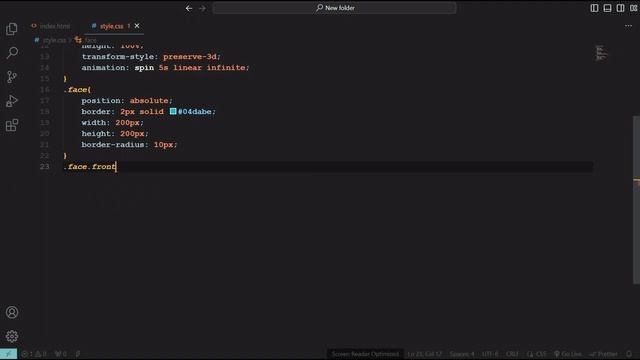Open the remote window status bar button

tap(8, 354)
